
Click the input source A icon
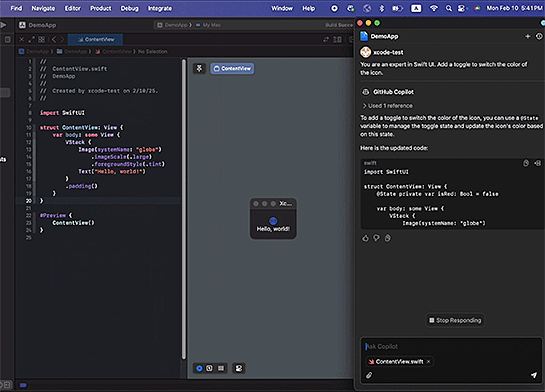(416, 8)
